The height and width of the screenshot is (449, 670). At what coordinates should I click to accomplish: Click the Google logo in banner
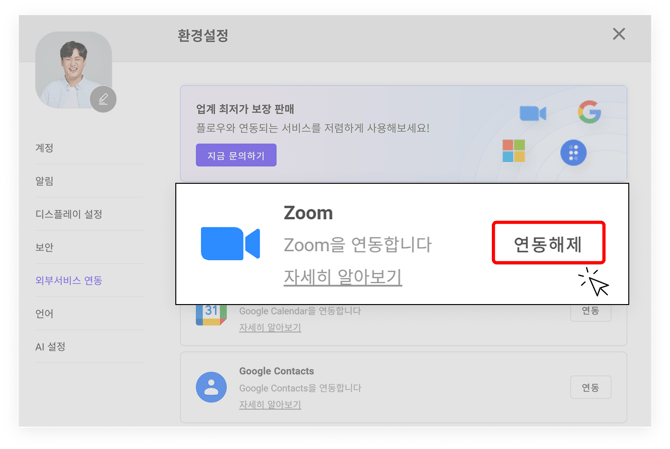click(589, 112)
